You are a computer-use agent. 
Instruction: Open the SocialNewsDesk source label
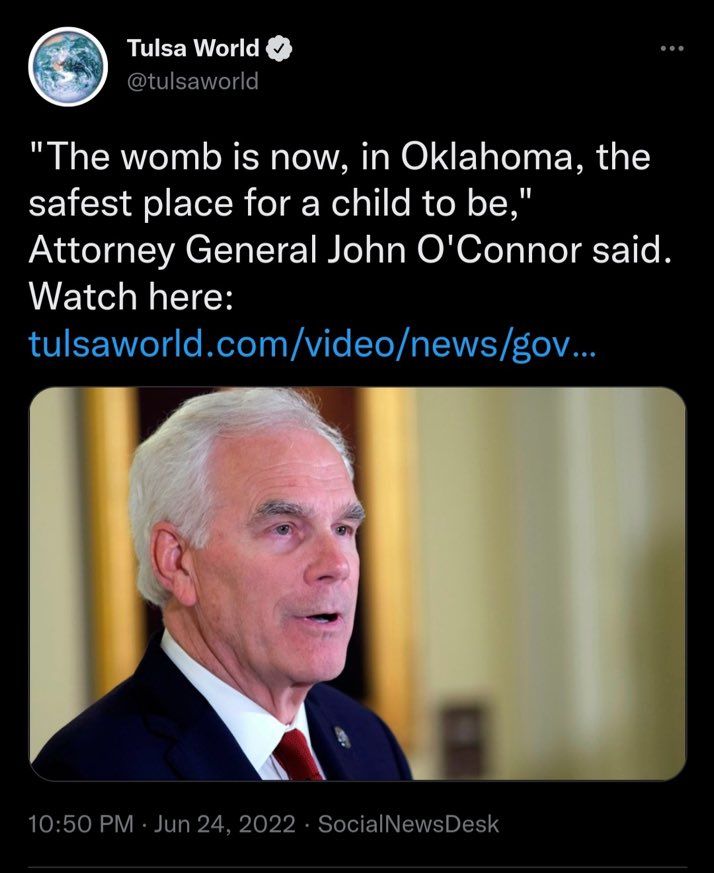click(408, 824)
